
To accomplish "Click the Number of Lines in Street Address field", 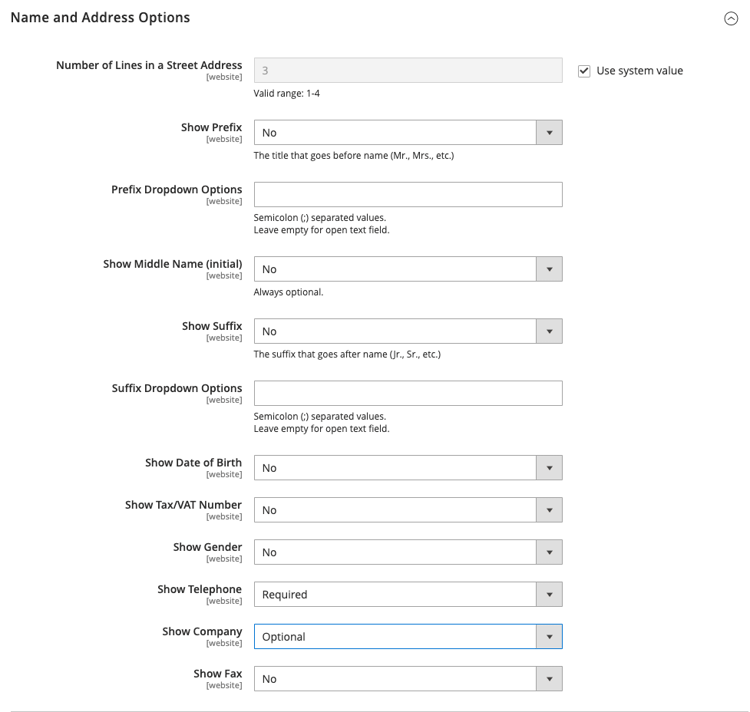I will click(407, 71).
